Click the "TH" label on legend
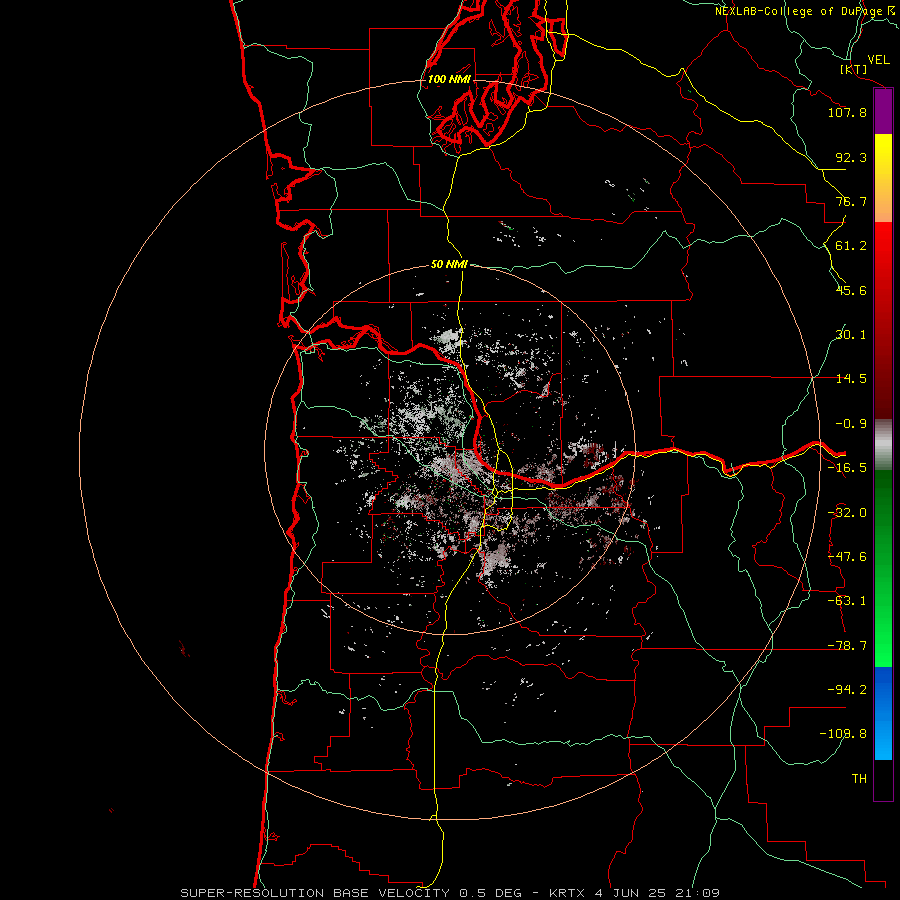900x900 pixels. [x=859, y=779]
